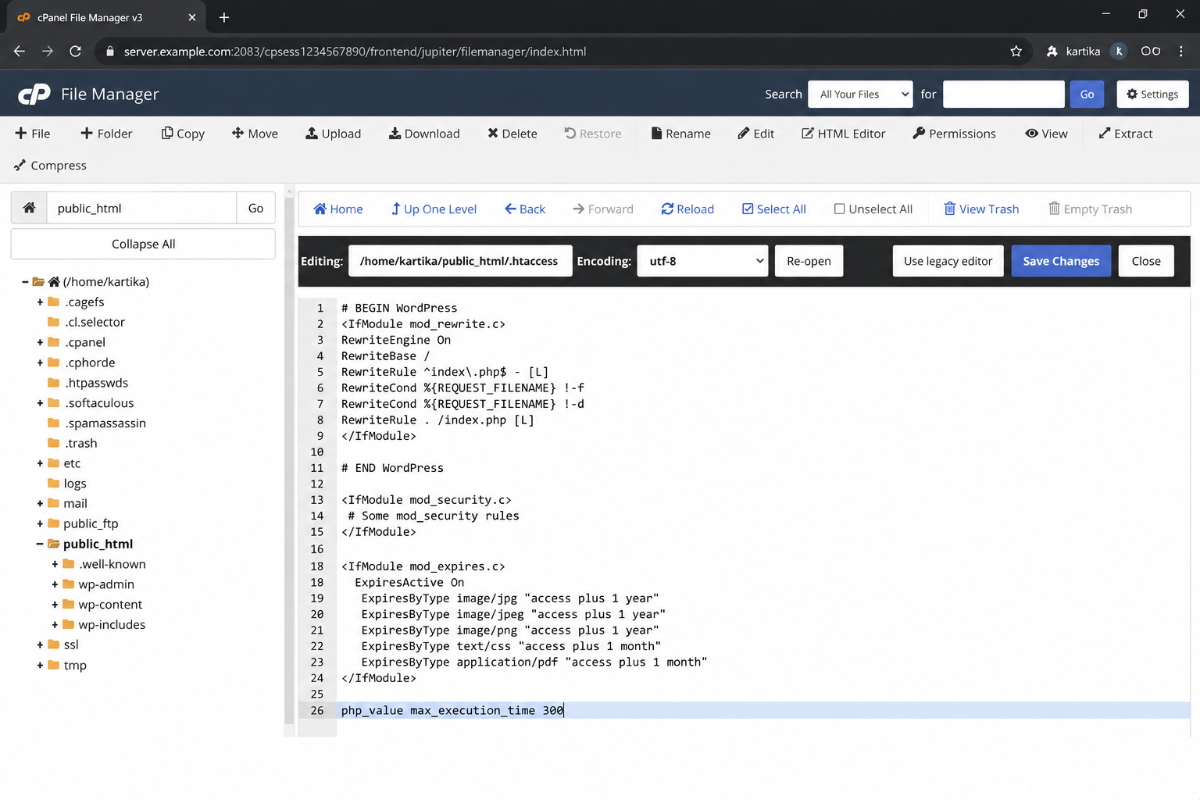The image size is (1200, 800).
Task: Expand the .cphorde folder node
Action: click(x=40, y=362)
